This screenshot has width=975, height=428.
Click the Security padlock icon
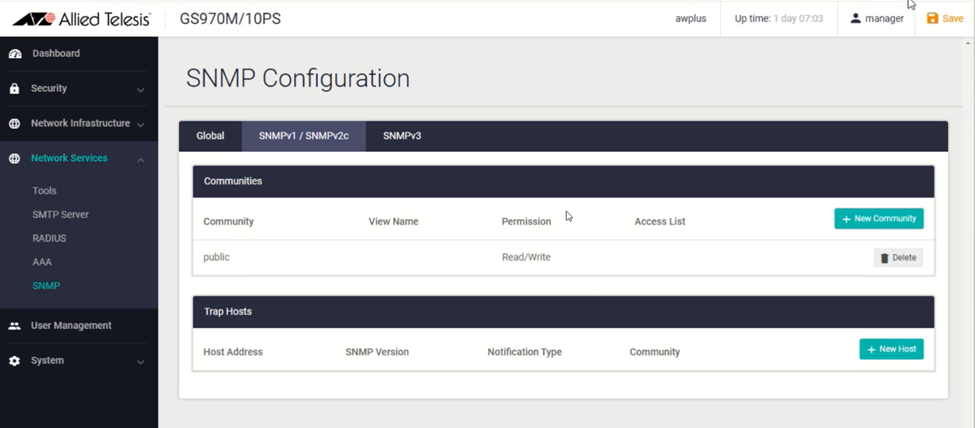coord(15,89)
